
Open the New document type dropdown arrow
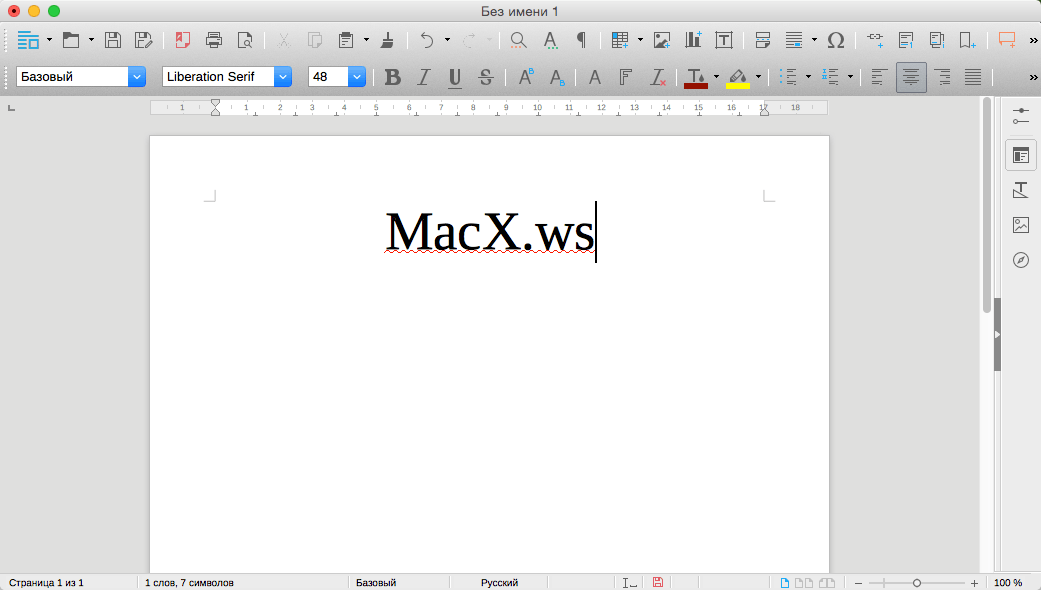(49, 40)
